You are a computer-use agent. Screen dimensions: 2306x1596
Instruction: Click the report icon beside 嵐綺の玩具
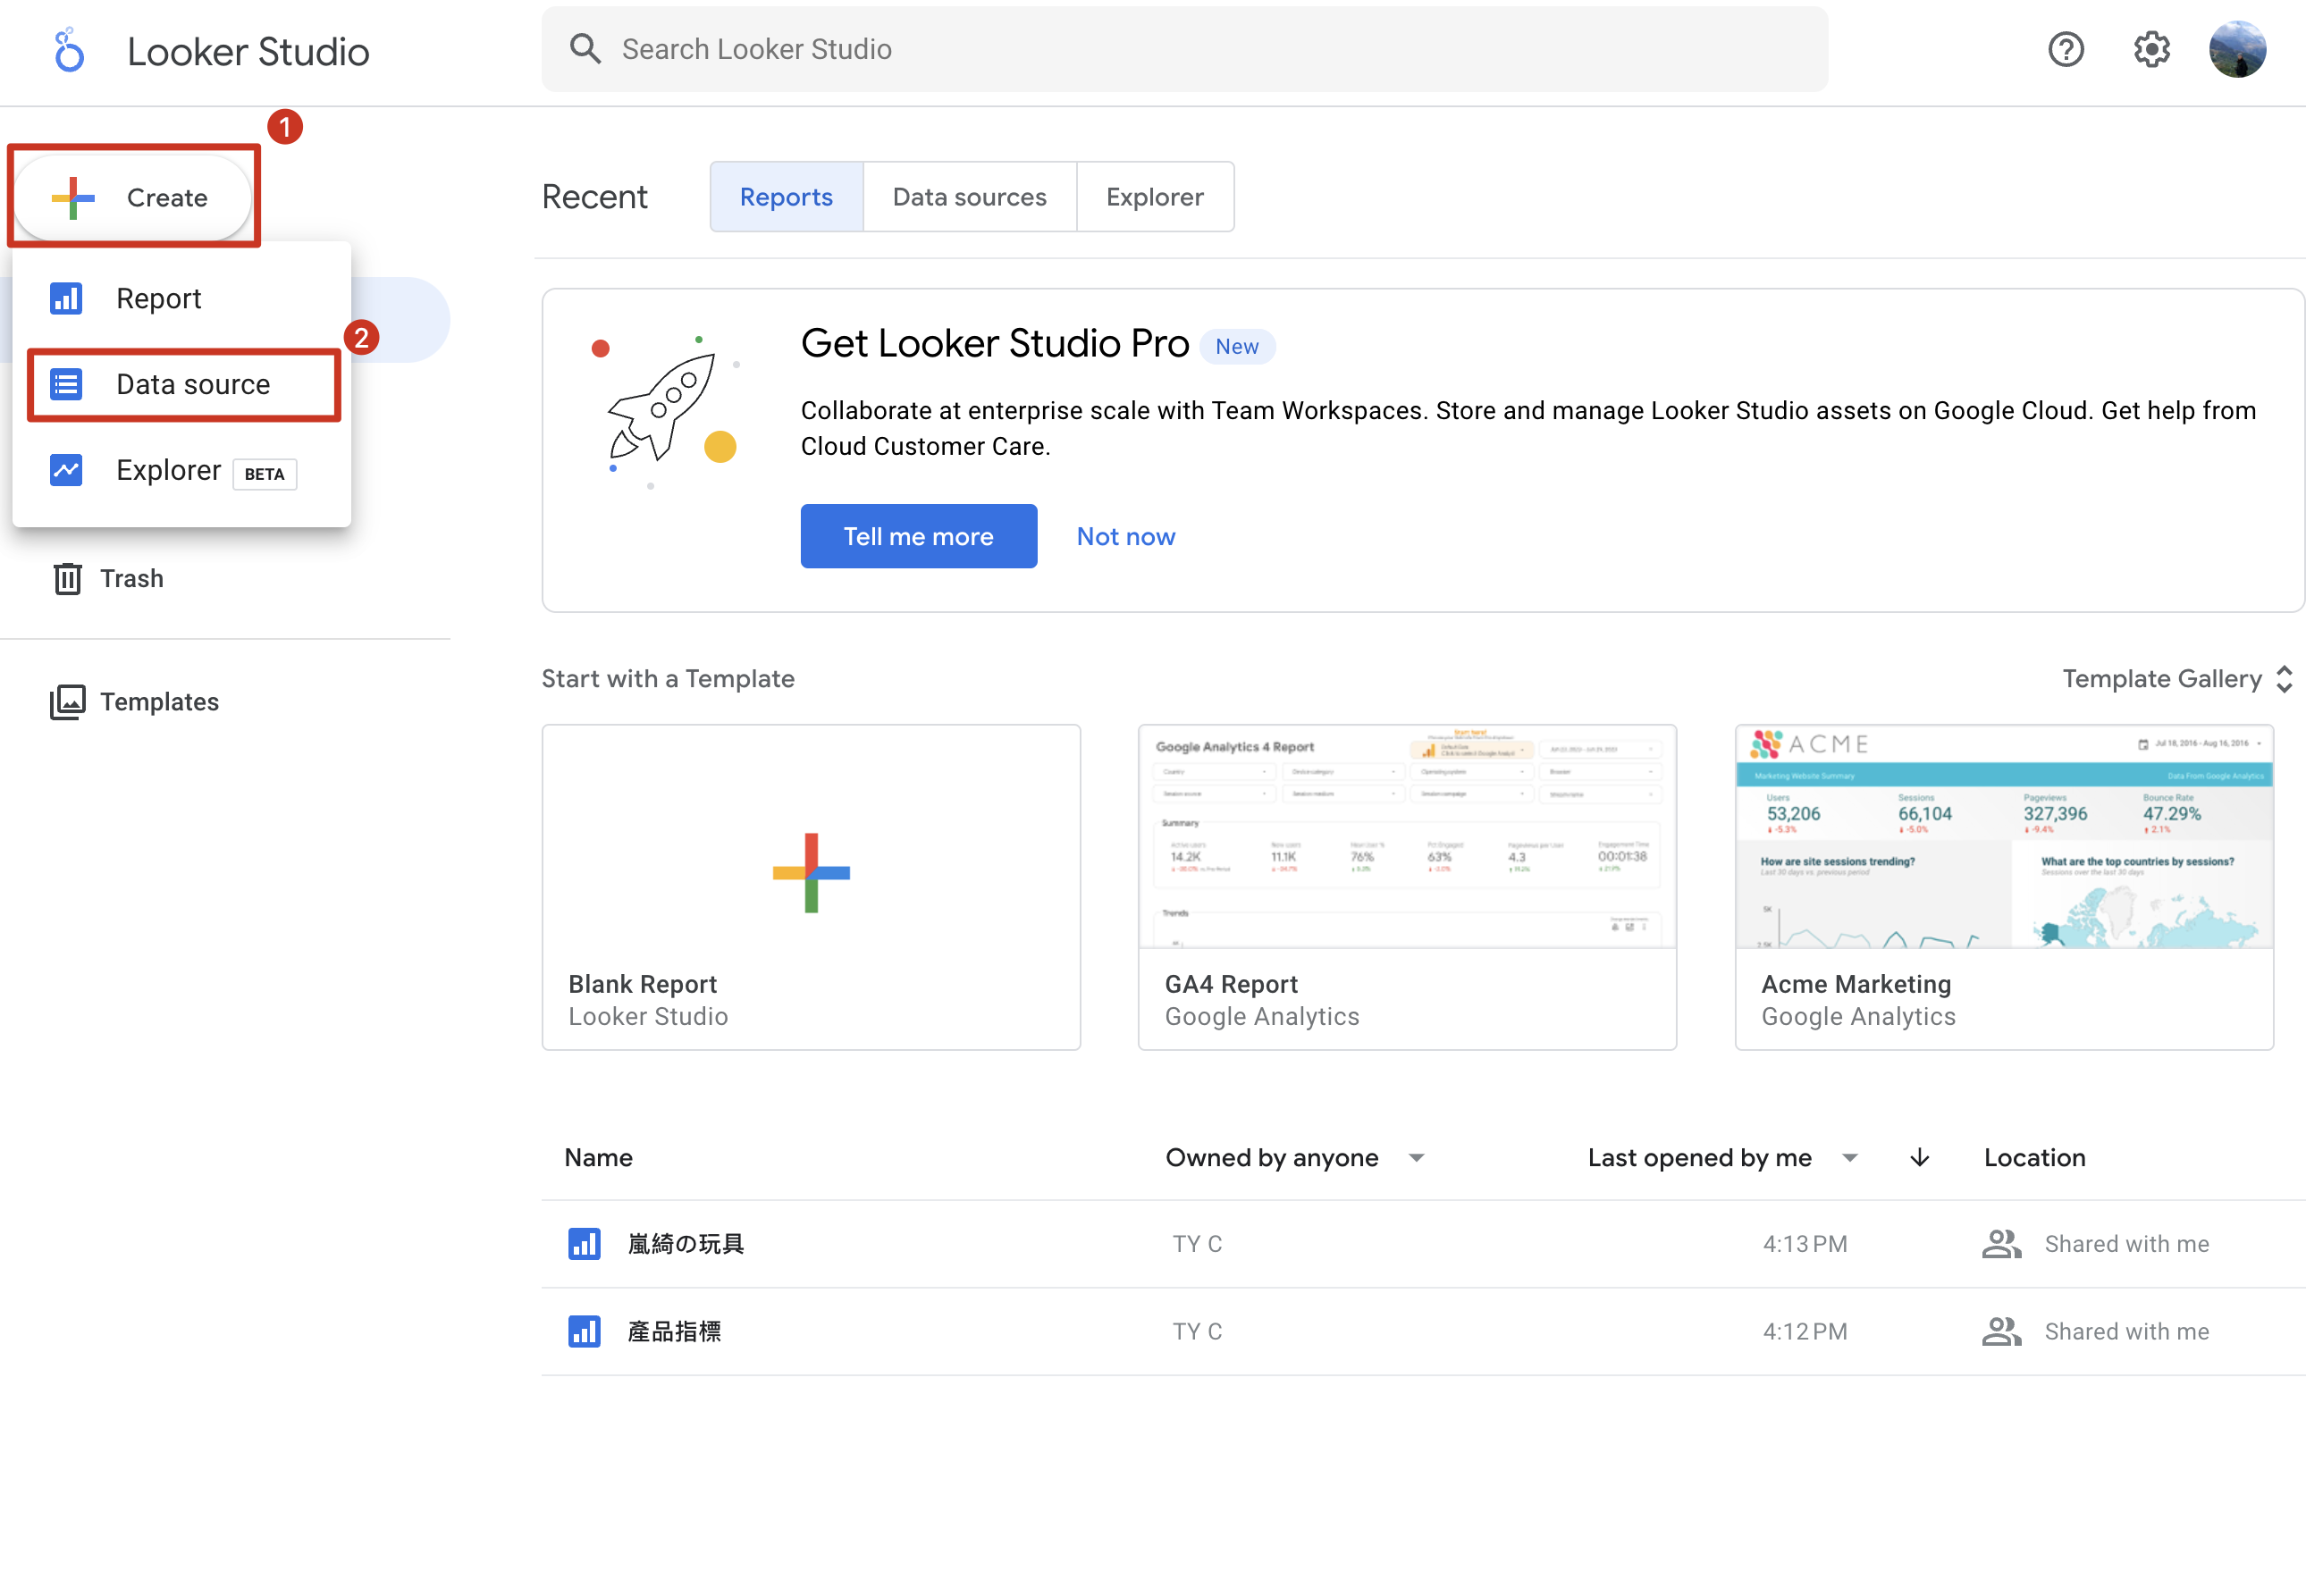click(584, 1244)
